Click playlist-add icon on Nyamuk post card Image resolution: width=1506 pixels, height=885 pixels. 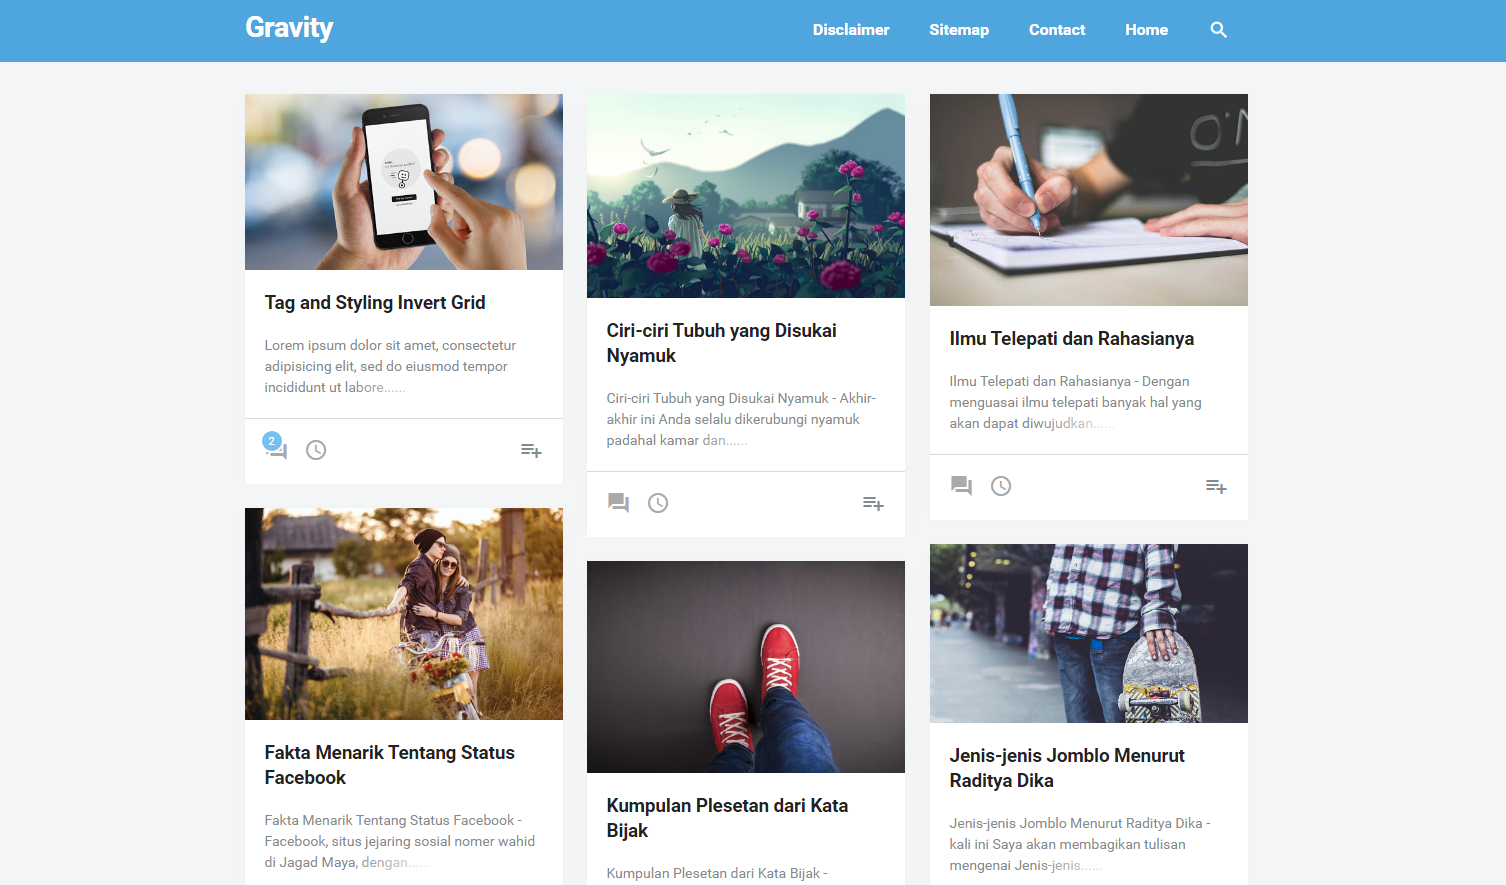[x=873, y=504]
